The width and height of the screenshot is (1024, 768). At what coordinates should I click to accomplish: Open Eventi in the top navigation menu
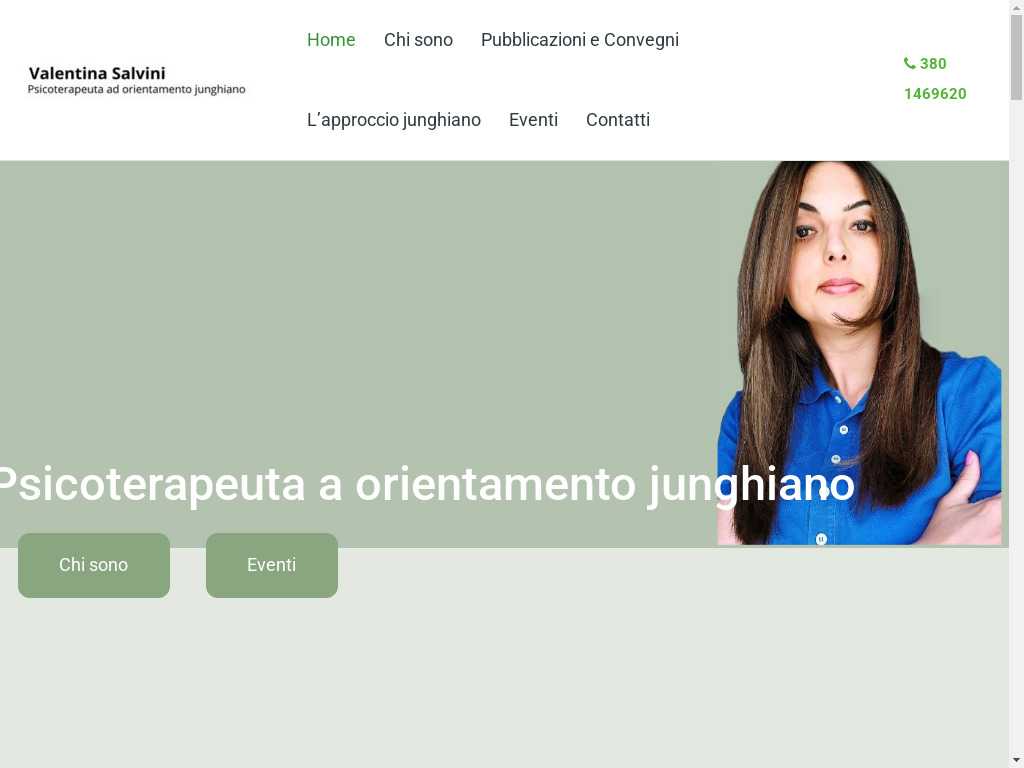pyautogui.click(x=533, y=120)
